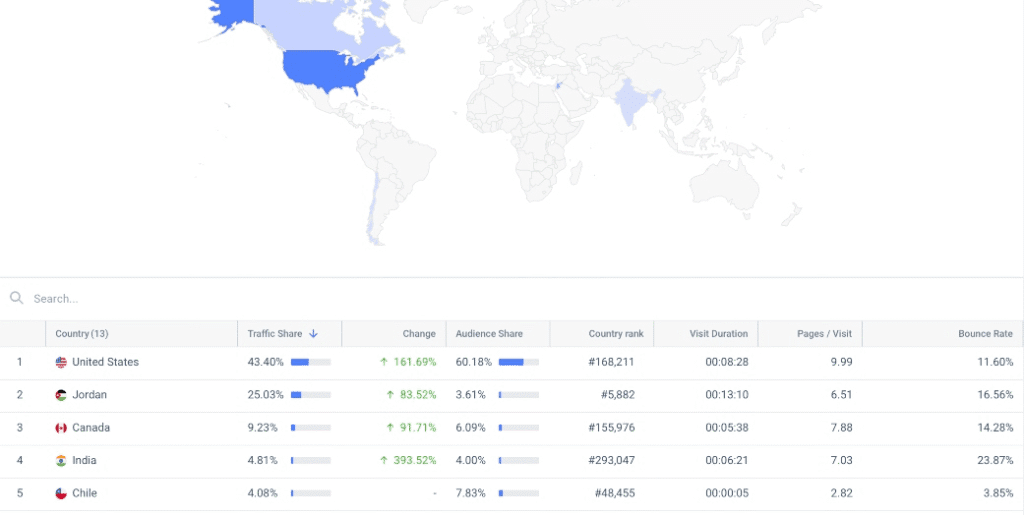Sort by Audience Share column header
1024x515 pixels.
tap(489, 334)
